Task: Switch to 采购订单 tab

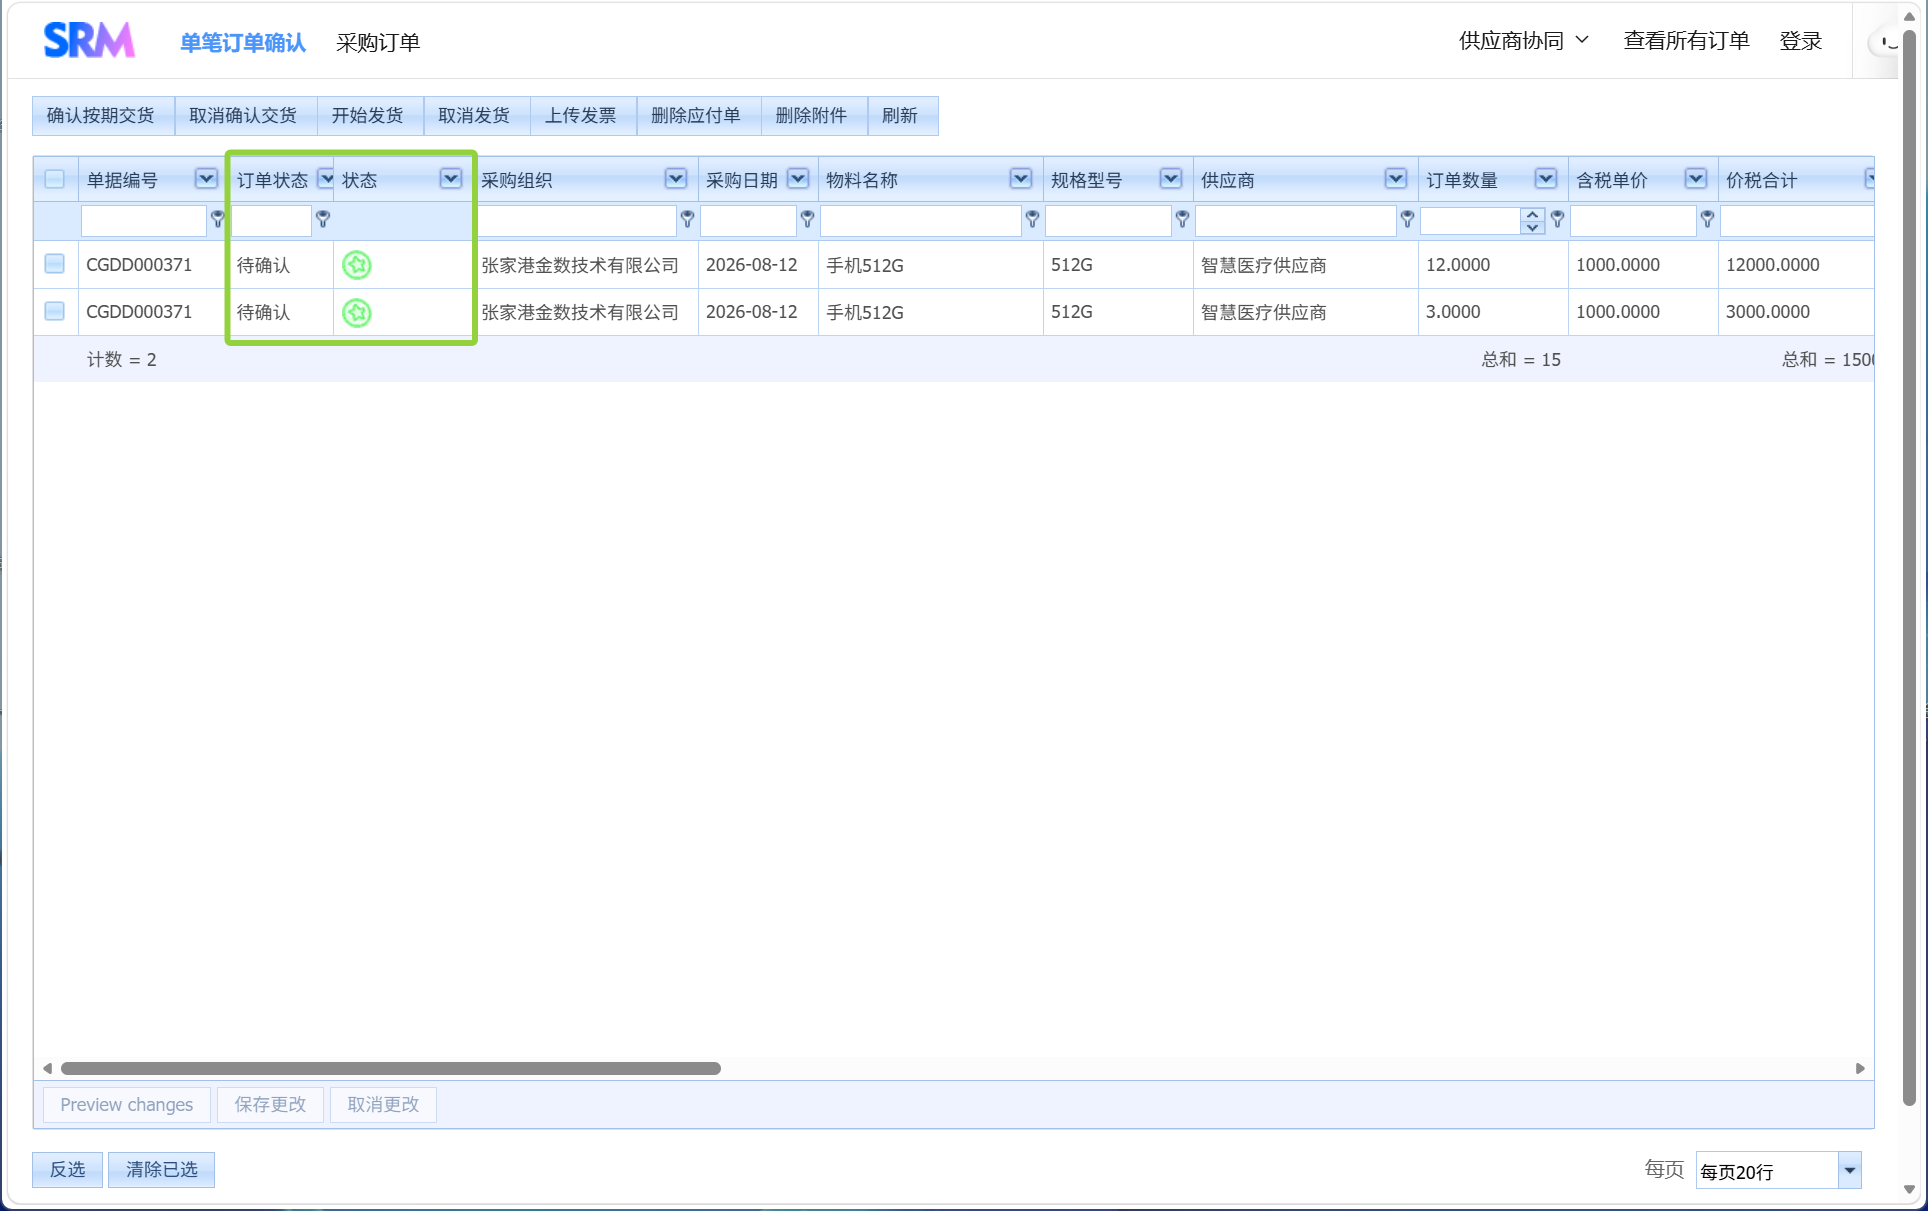Action: (x=378, y=43)
